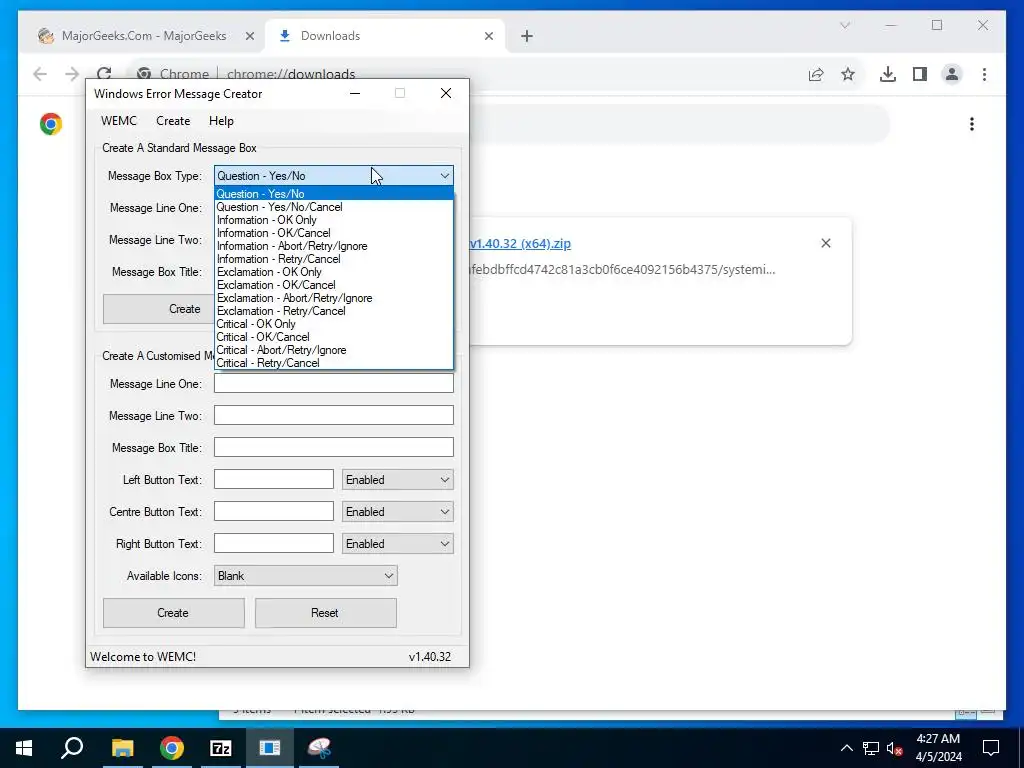Expand Left Button Enabled dropdown
Image resolution: width=1024 pixels, height=768 pixels.
398,480
